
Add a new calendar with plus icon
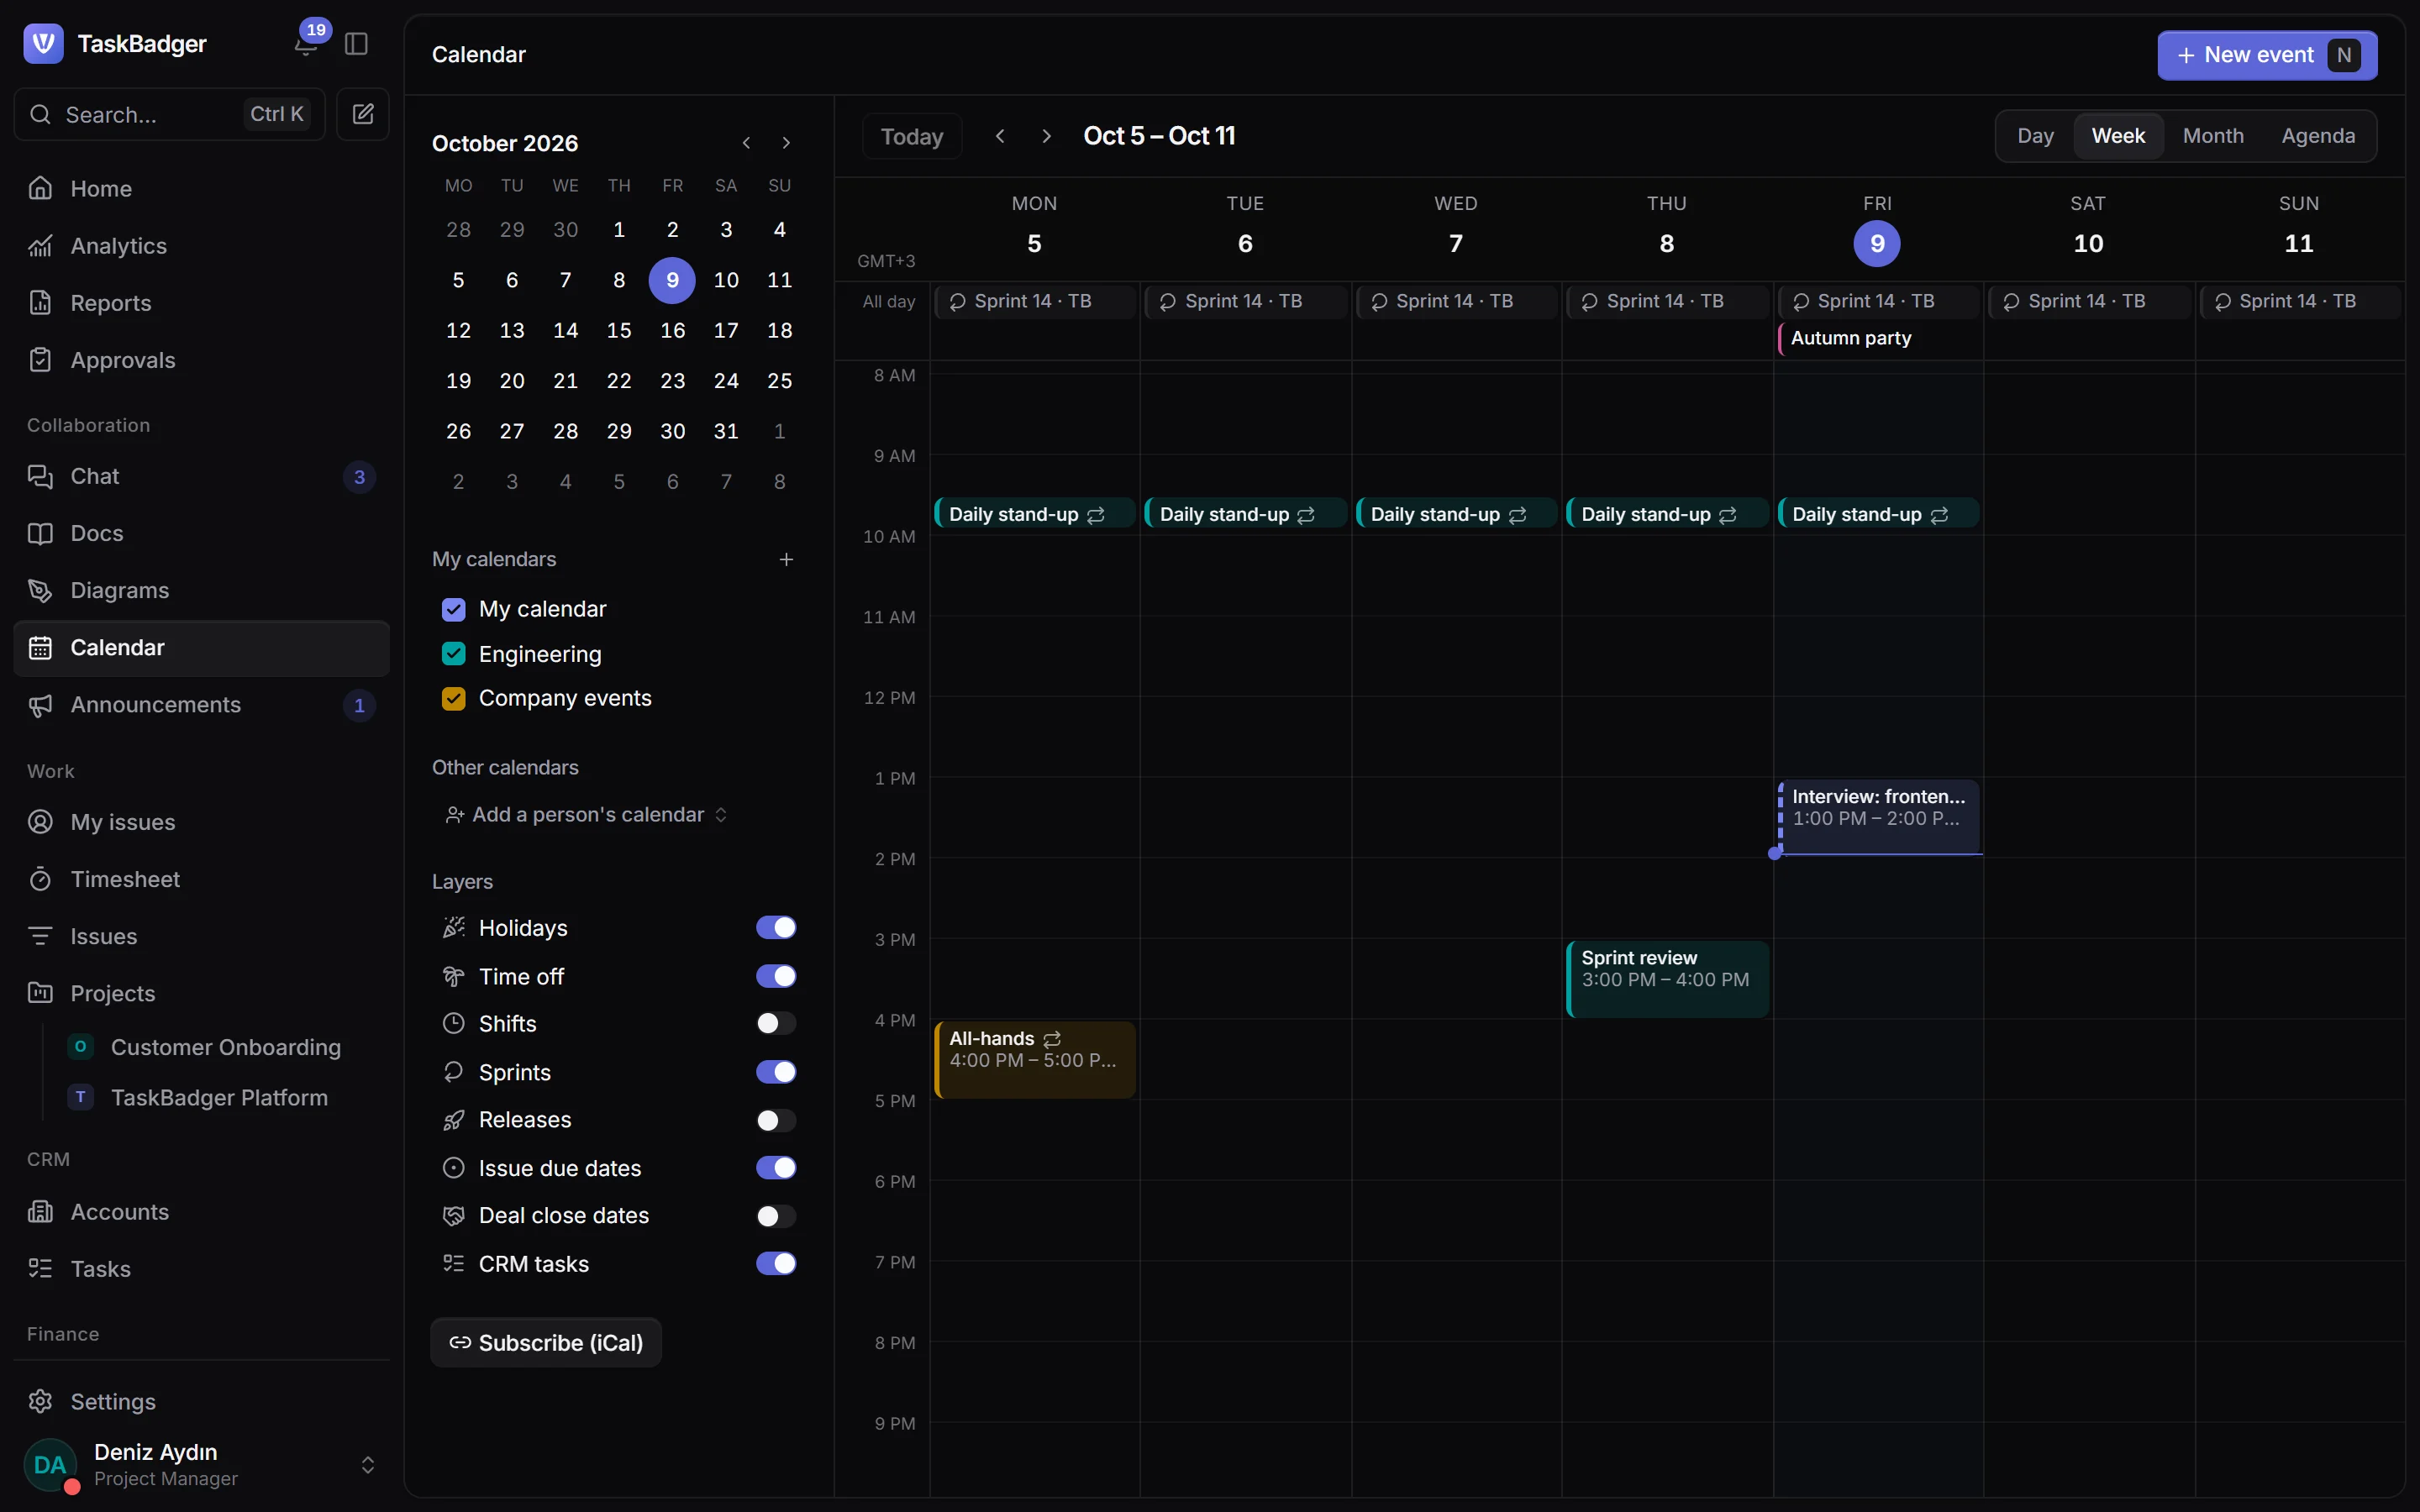(786, 559)
